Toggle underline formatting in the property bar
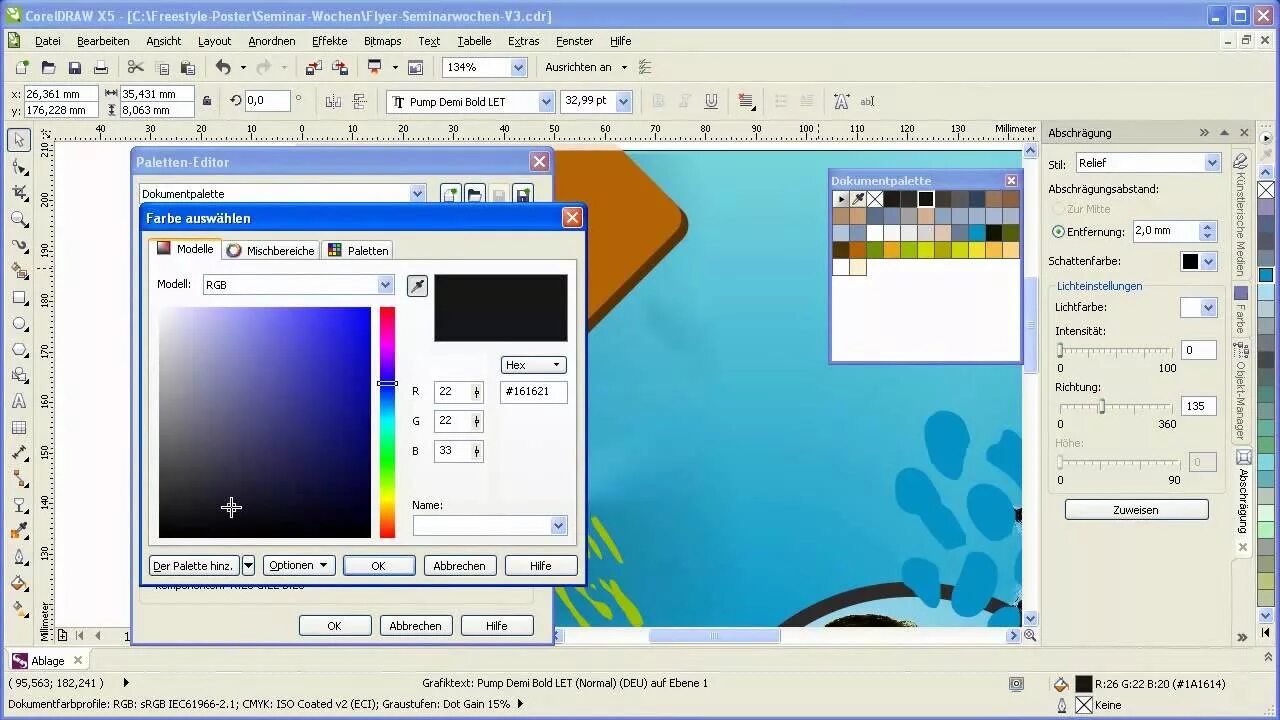Viewport: 1280px width, 720px height. (711, 101)
